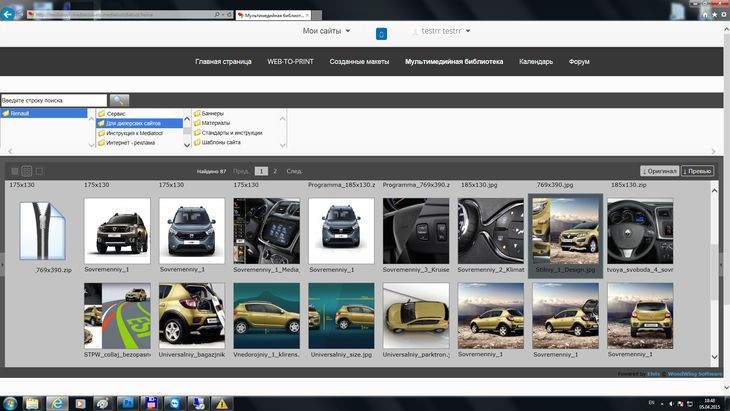Click the blue site selector icon
The height and width of the screenshot is (411, 730).
tap(381, 33)
